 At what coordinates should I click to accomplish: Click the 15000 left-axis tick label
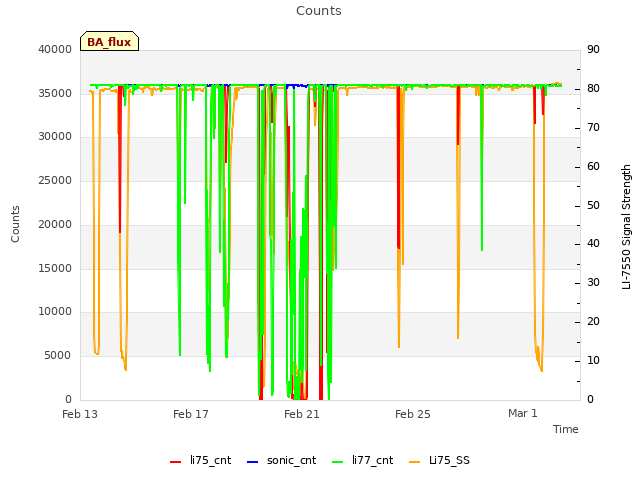55,268
